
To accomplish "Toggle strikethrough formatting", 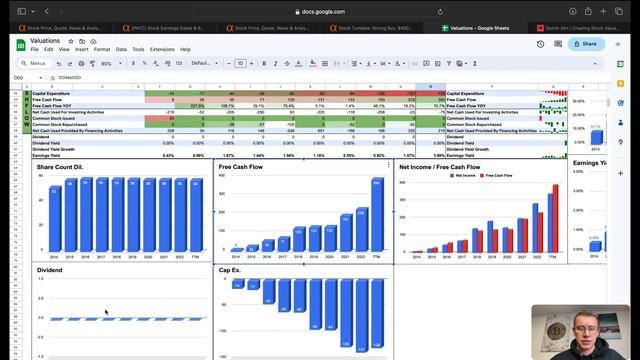I will pos(287,64).
